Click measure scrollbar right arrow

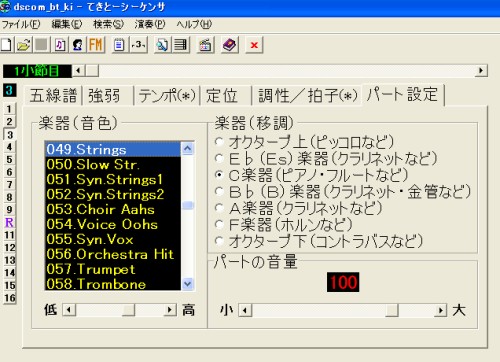tap(481, 71)
